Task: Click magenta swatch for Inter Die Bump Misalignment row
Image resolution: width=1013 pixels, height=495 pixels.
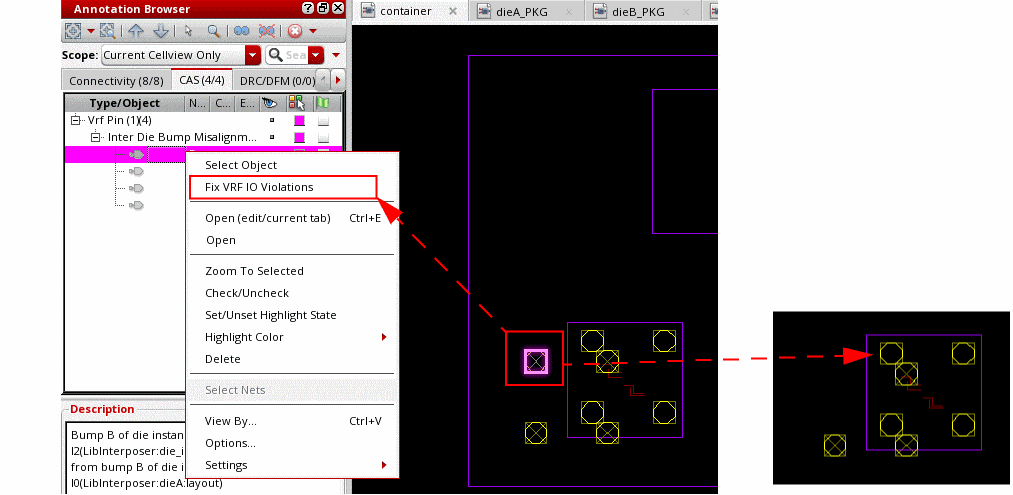Action: [x=299, y=137]
